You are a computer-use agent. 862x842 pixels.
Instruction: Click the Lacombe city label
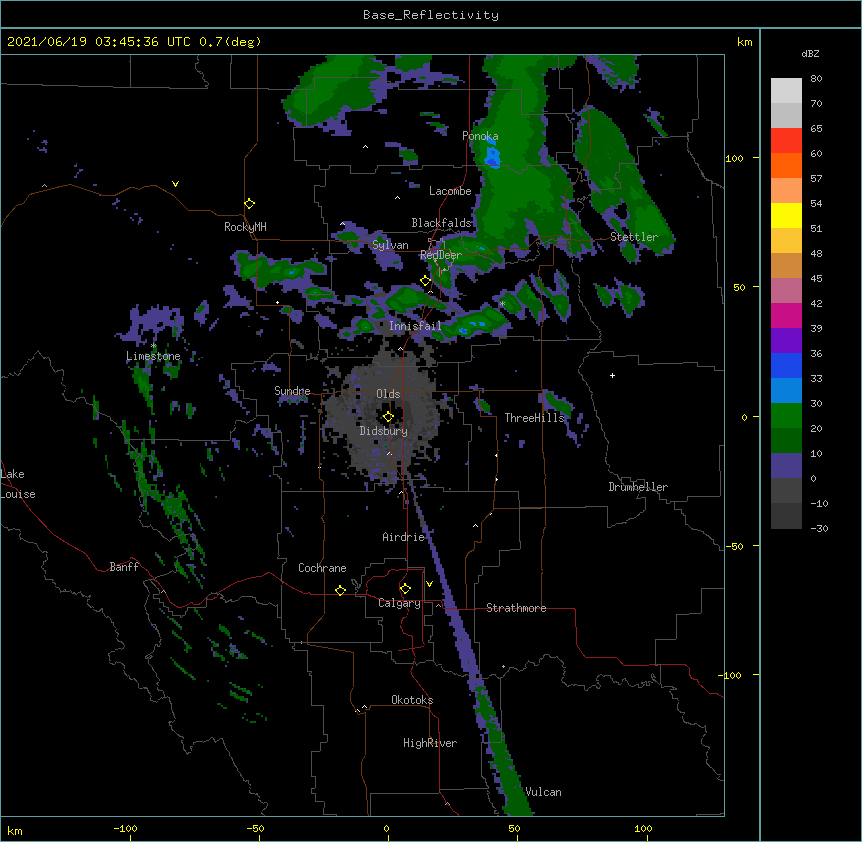[450, 191]
